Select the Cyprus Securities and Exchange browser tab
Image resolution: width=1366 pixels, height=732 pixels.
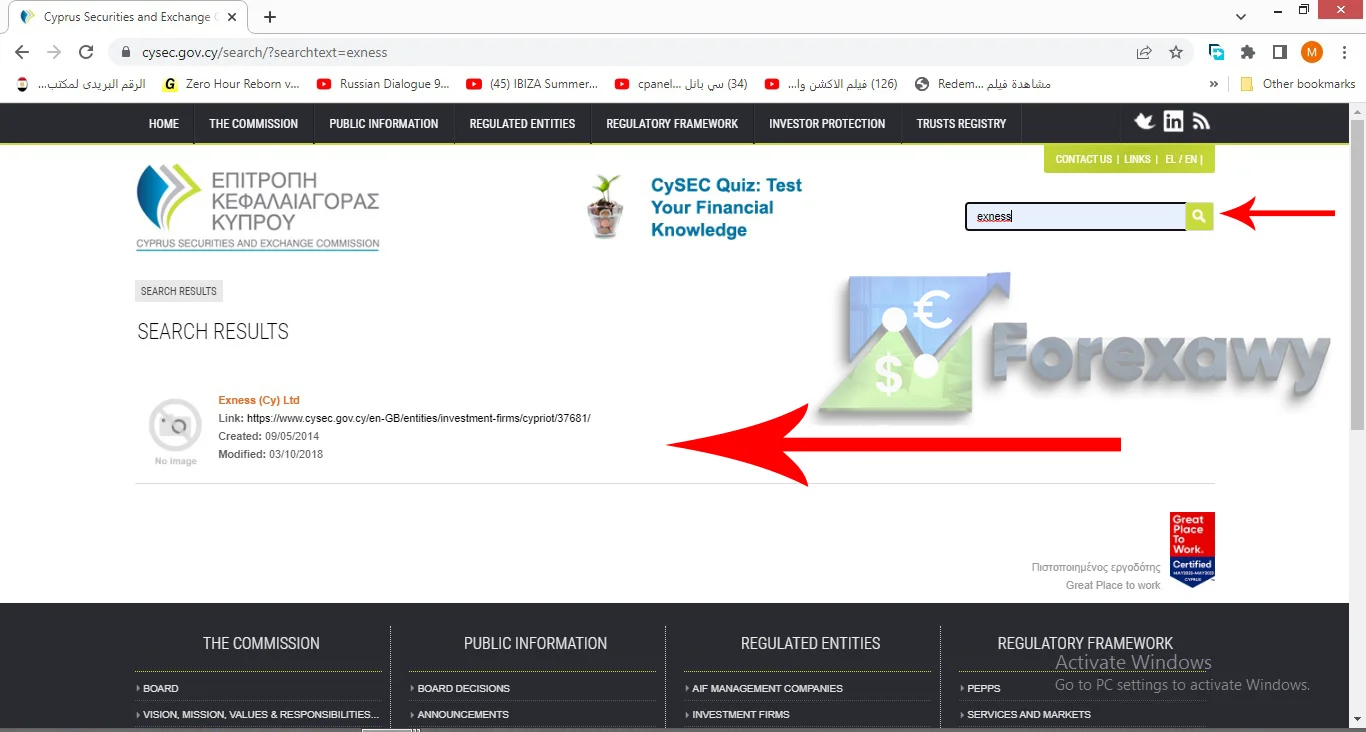(x=127, y=17)
